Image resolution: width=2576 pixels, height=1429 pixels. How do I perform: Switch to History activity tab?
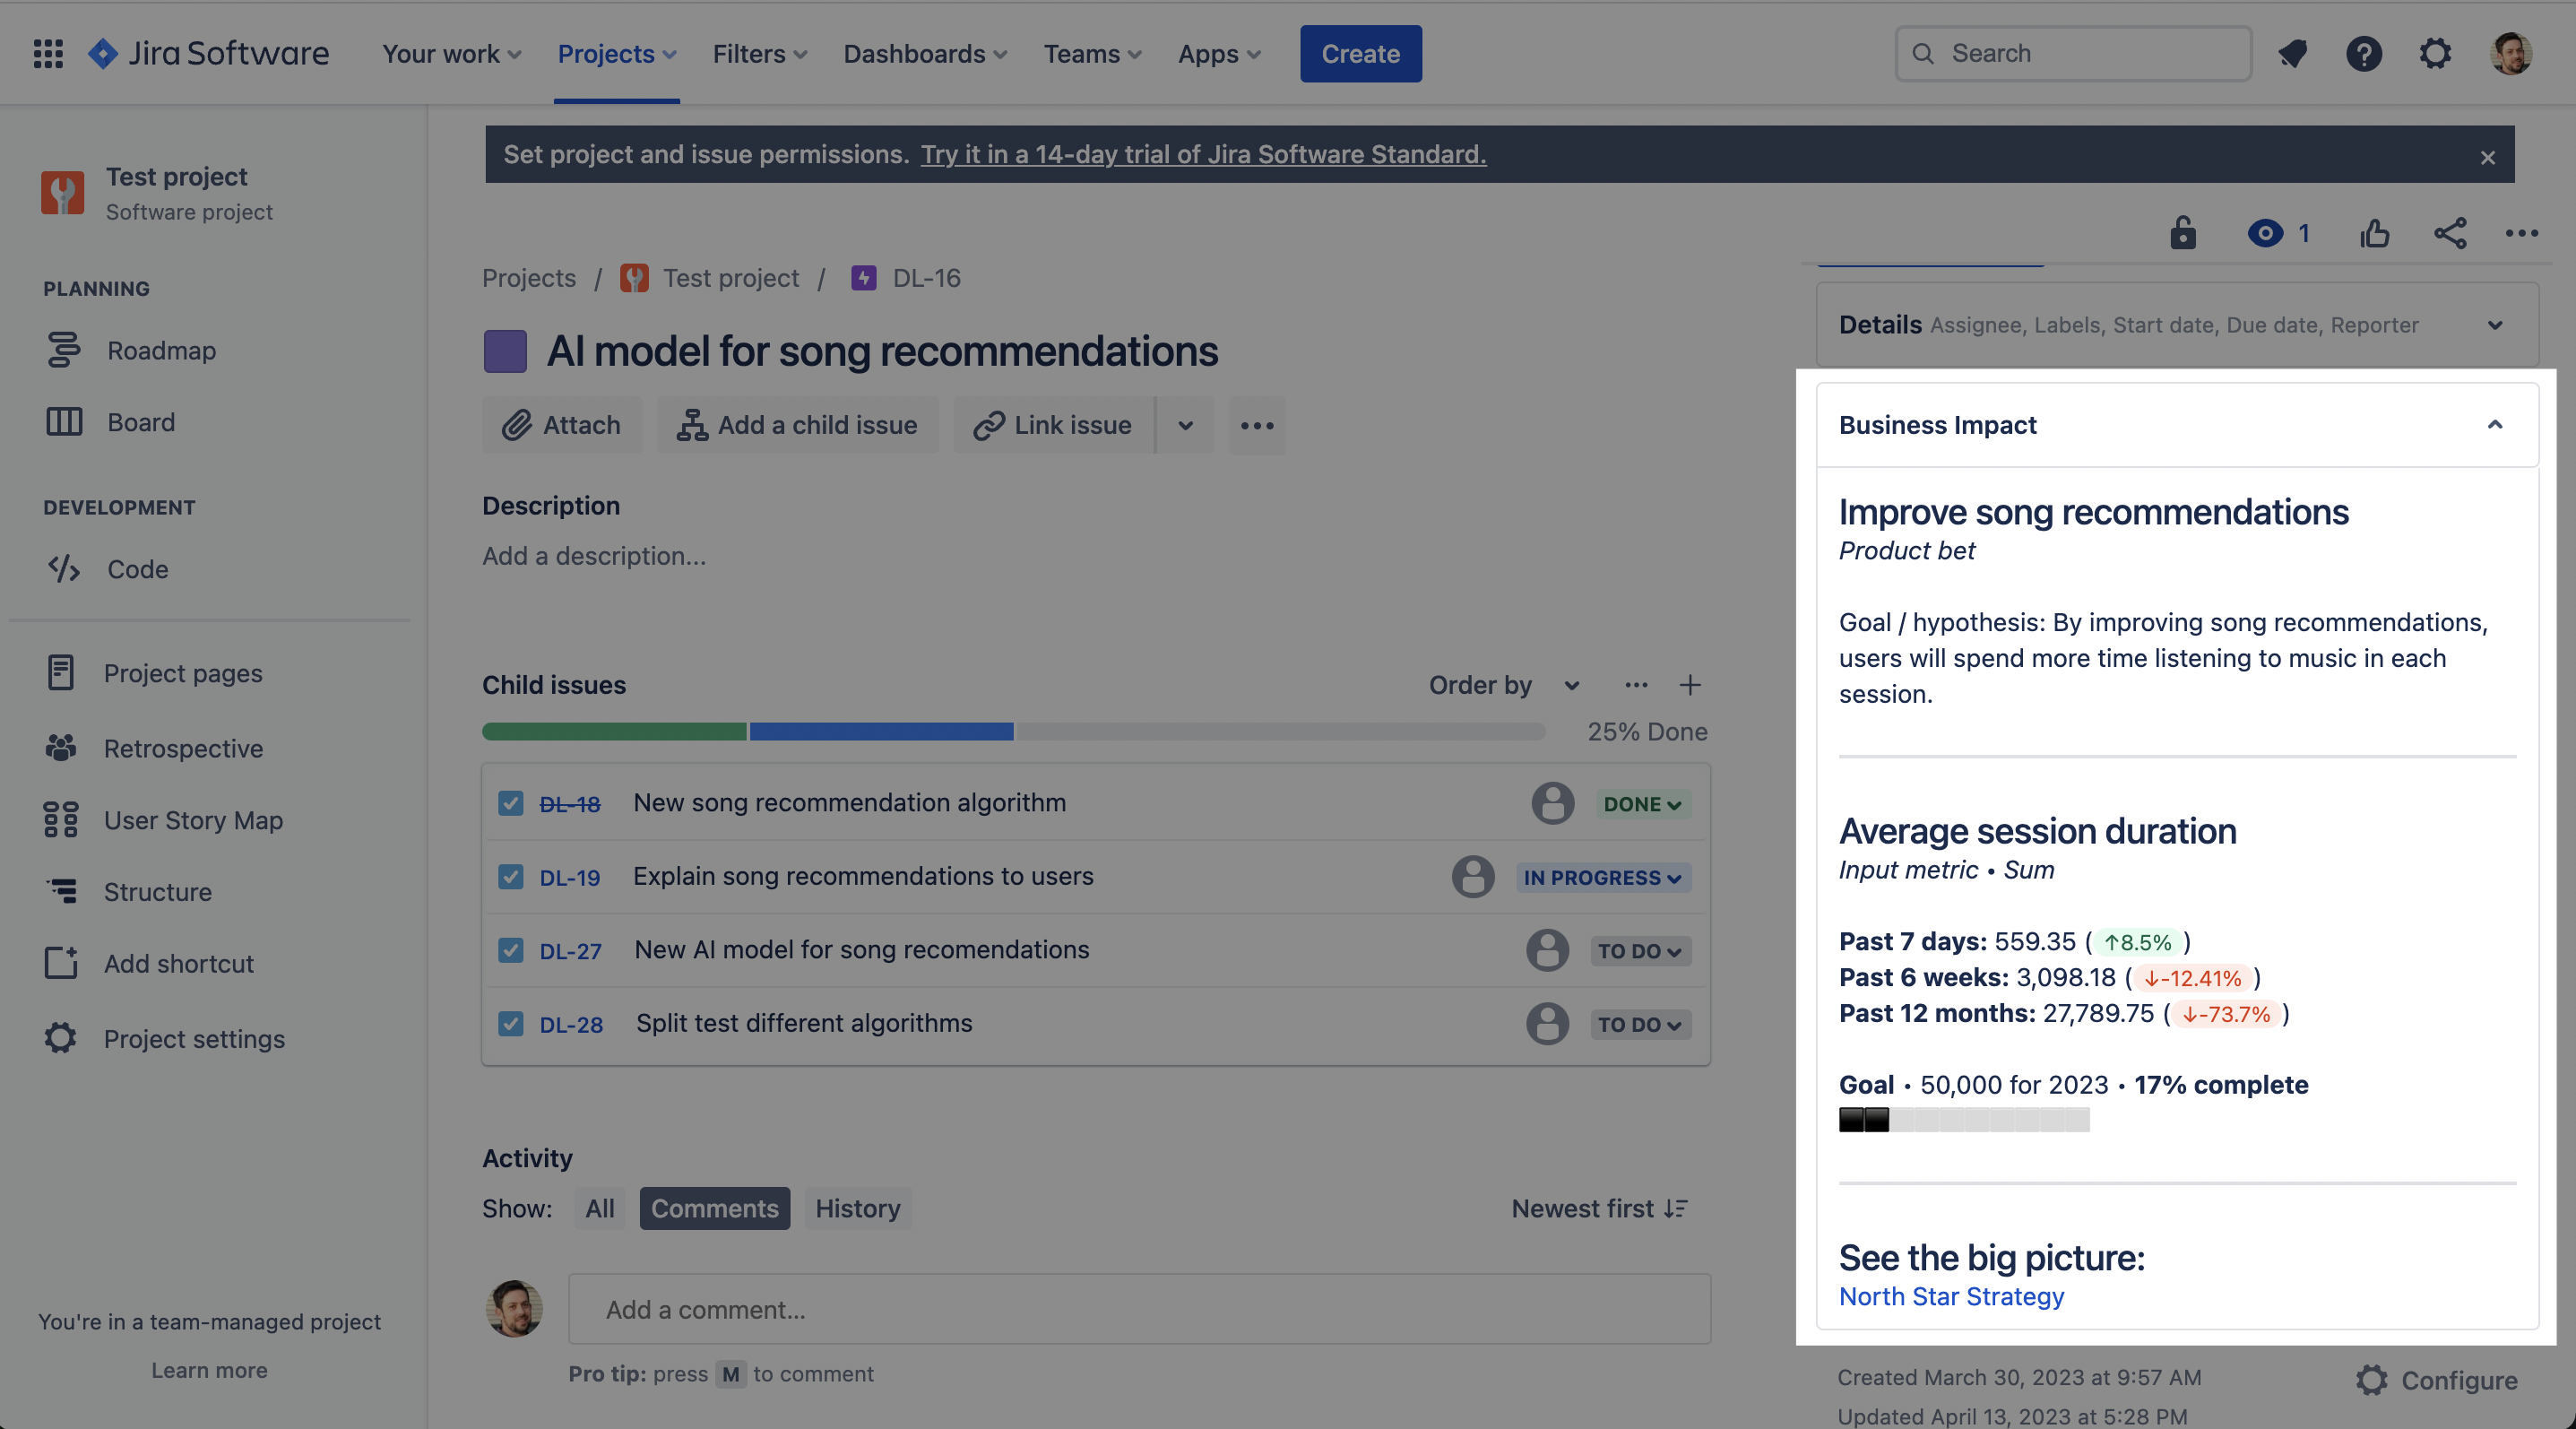(x=857, y=1208)
